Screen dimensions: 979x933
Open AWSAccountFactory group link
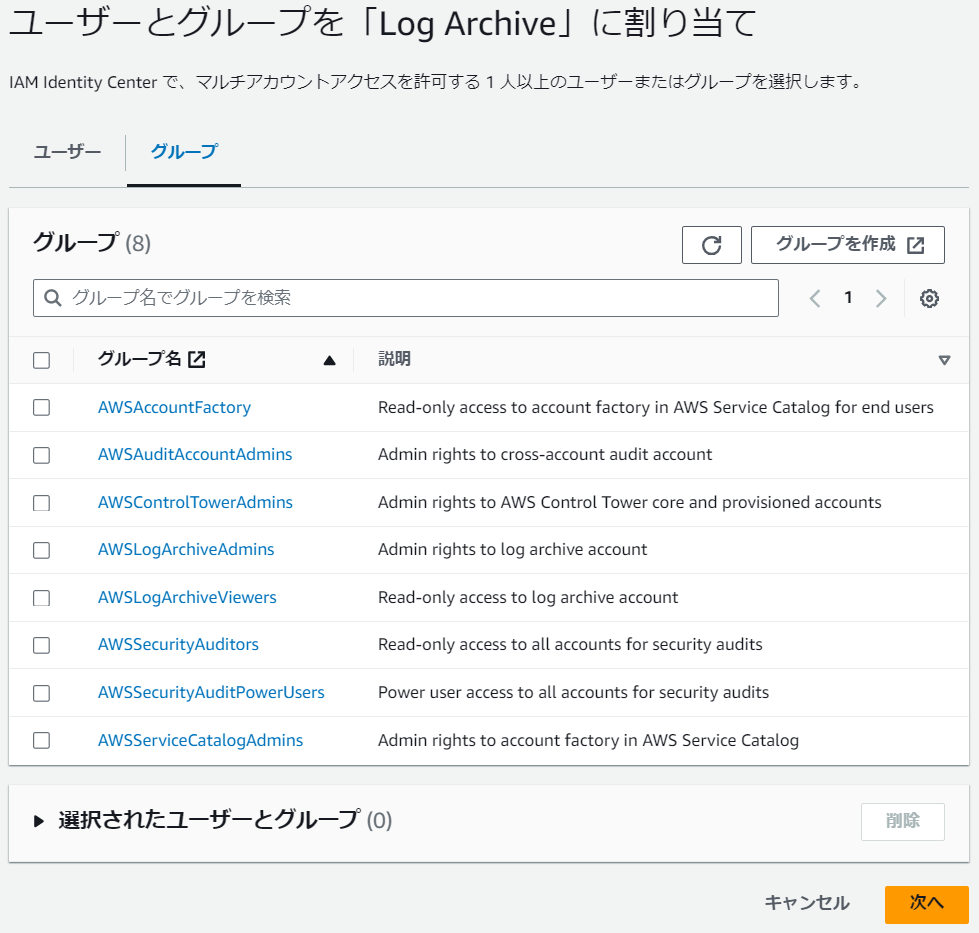(x=174, y=408)
